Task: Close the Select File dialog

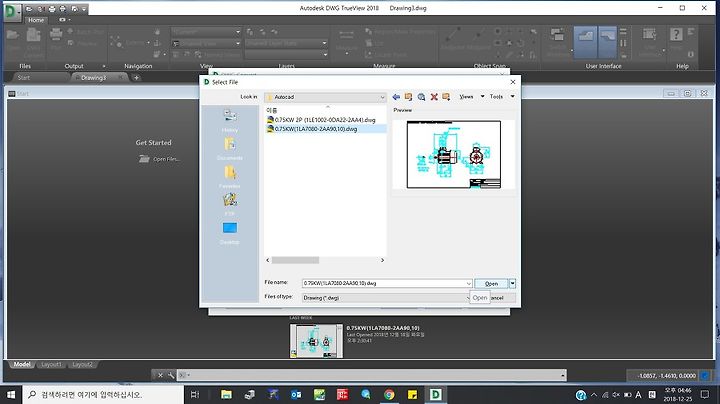Action: coord(513,82)
